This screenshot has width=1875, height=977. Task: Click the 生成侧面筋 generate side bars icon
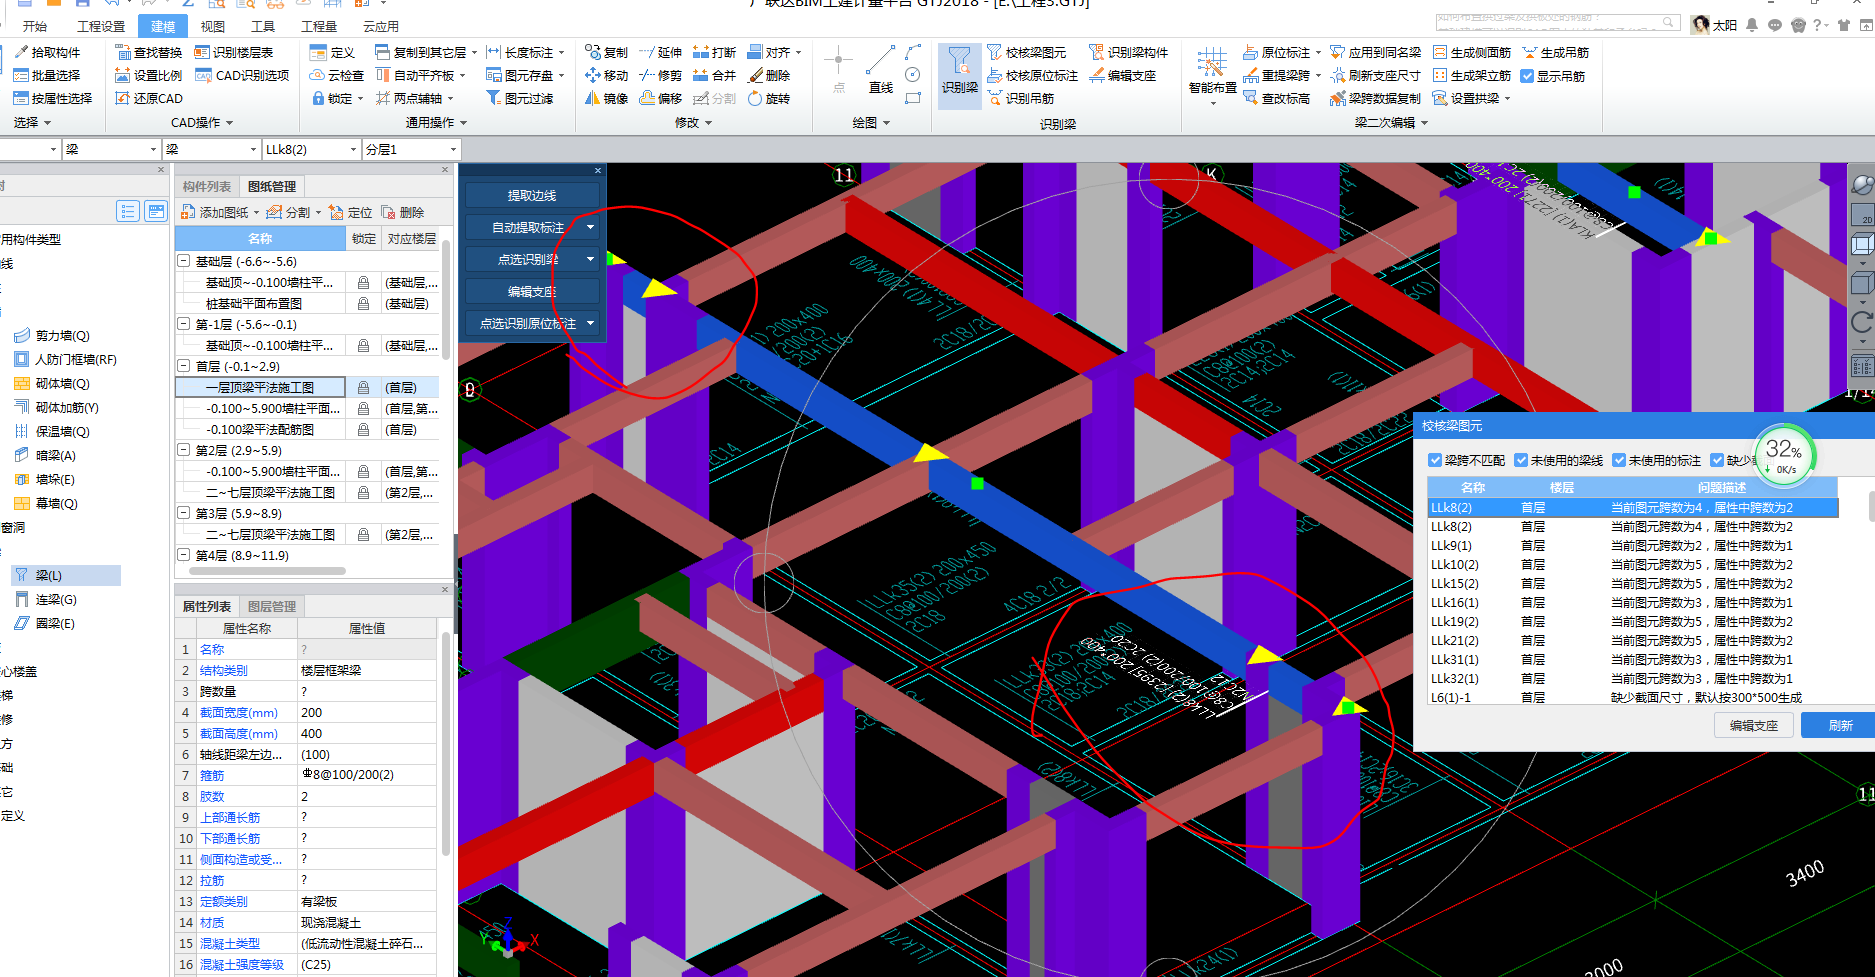(x=1441, y=52)
